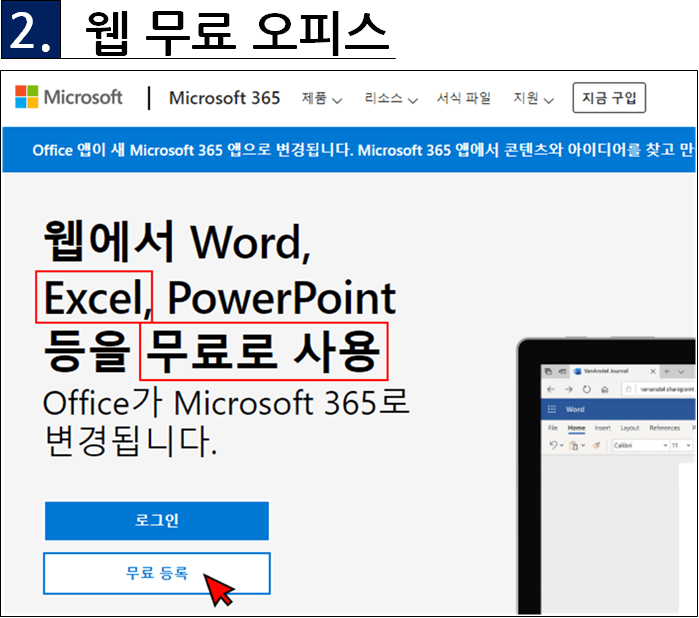
Task: Click the lock icon in tablet address bar
Action: pos(628,389)
